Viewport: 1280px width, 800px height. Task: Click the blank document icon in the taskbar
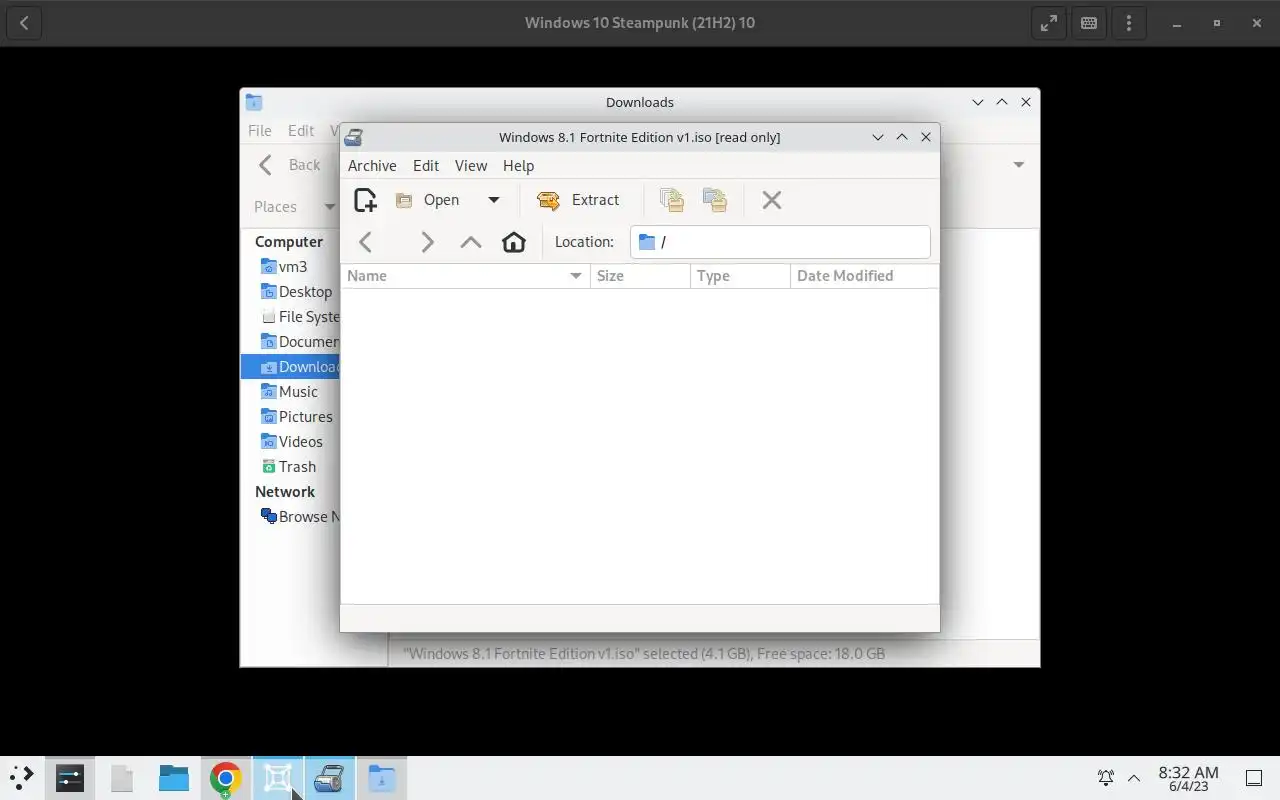pos(122,778)
